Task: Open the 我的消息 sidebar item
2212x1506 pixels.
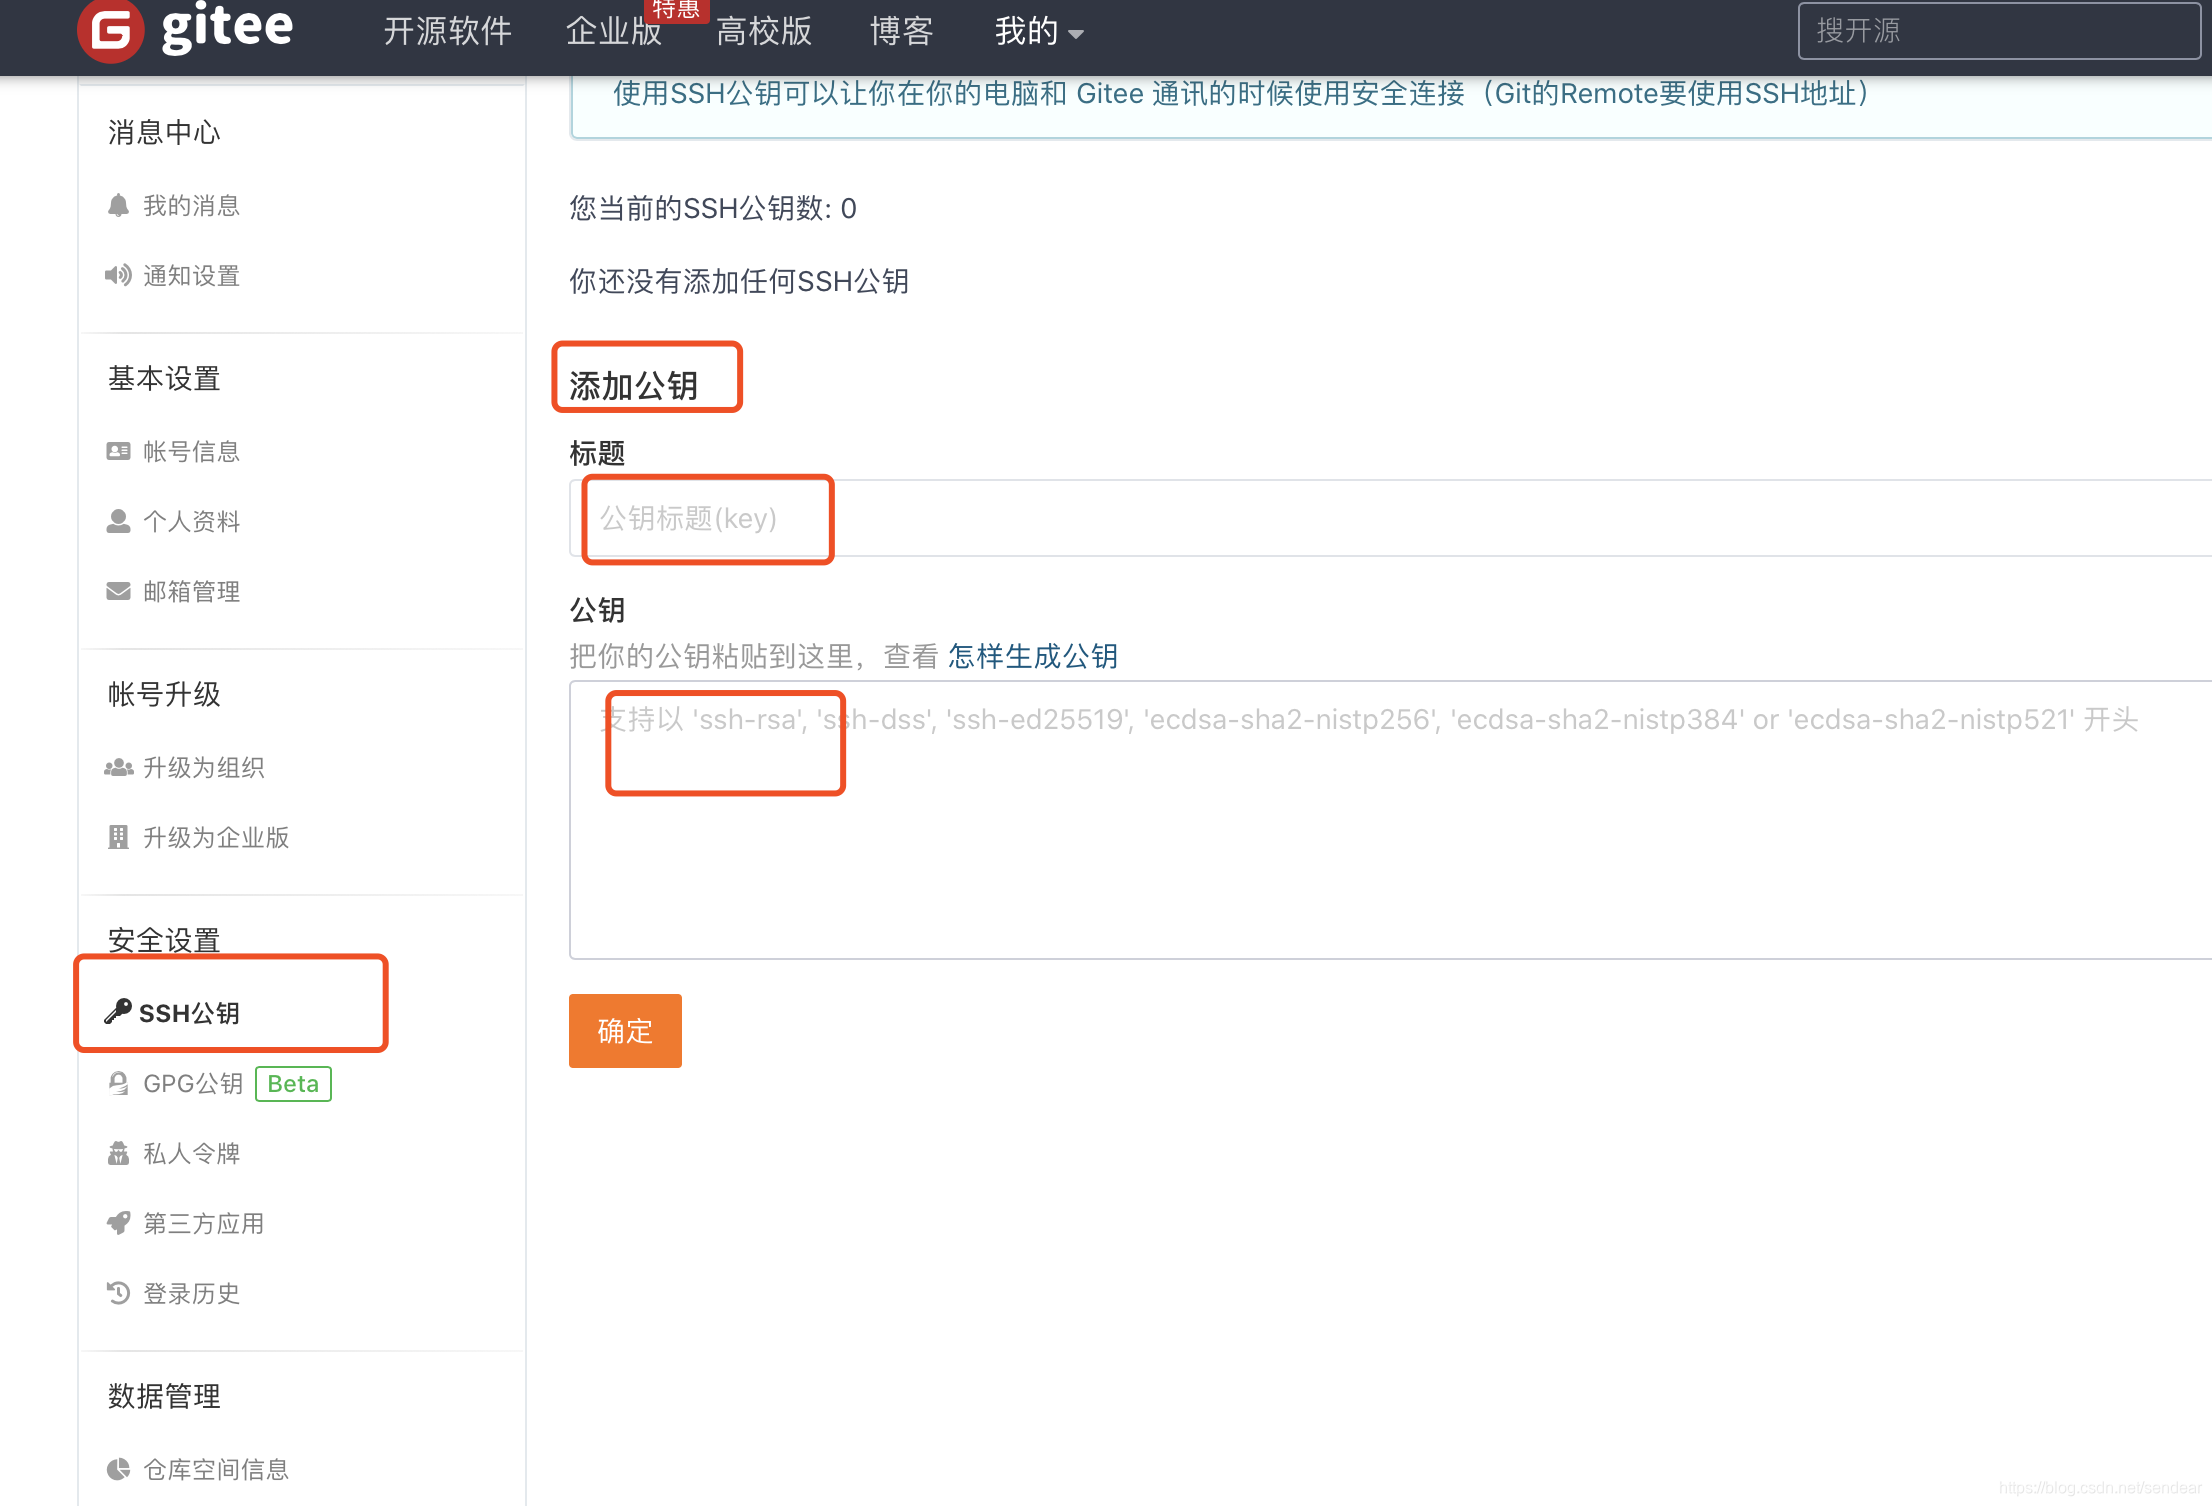Action: pyautogui.click(x=191, y=205)
